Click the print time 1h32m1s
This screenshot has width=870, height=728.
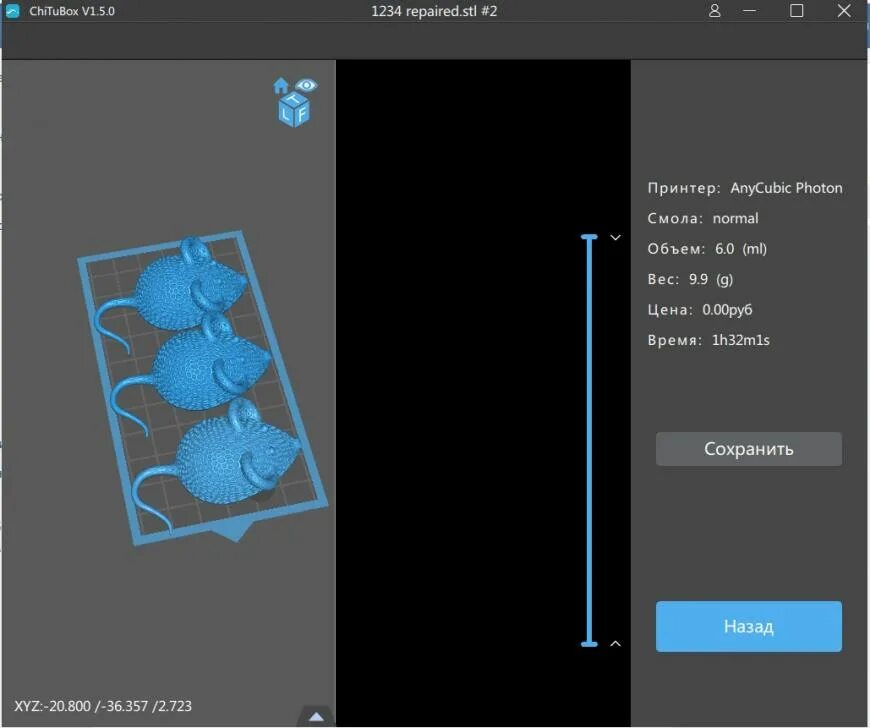pyautogui.click(x=741, y=340)
